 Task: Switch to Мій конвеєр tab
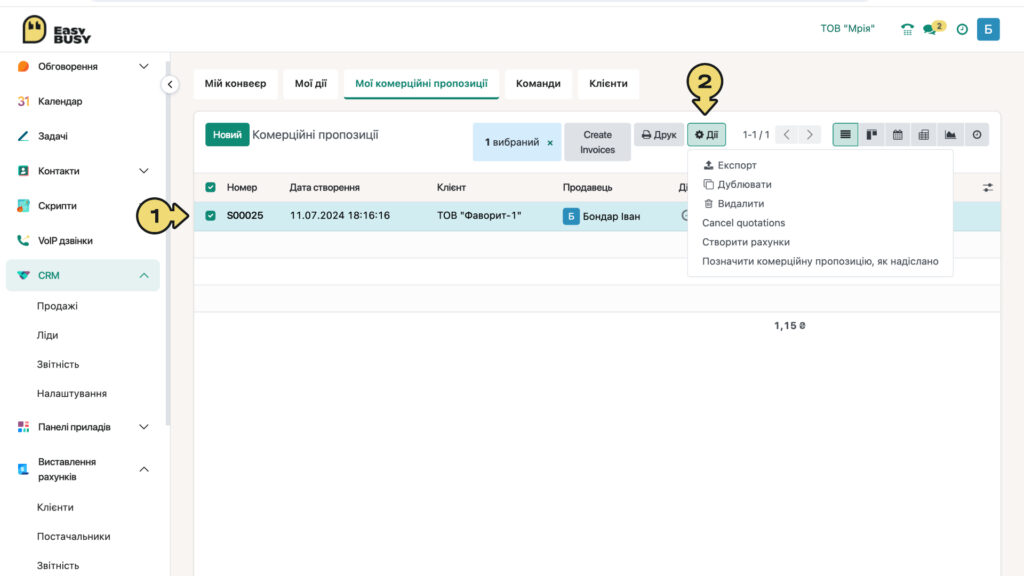(235, 84)
